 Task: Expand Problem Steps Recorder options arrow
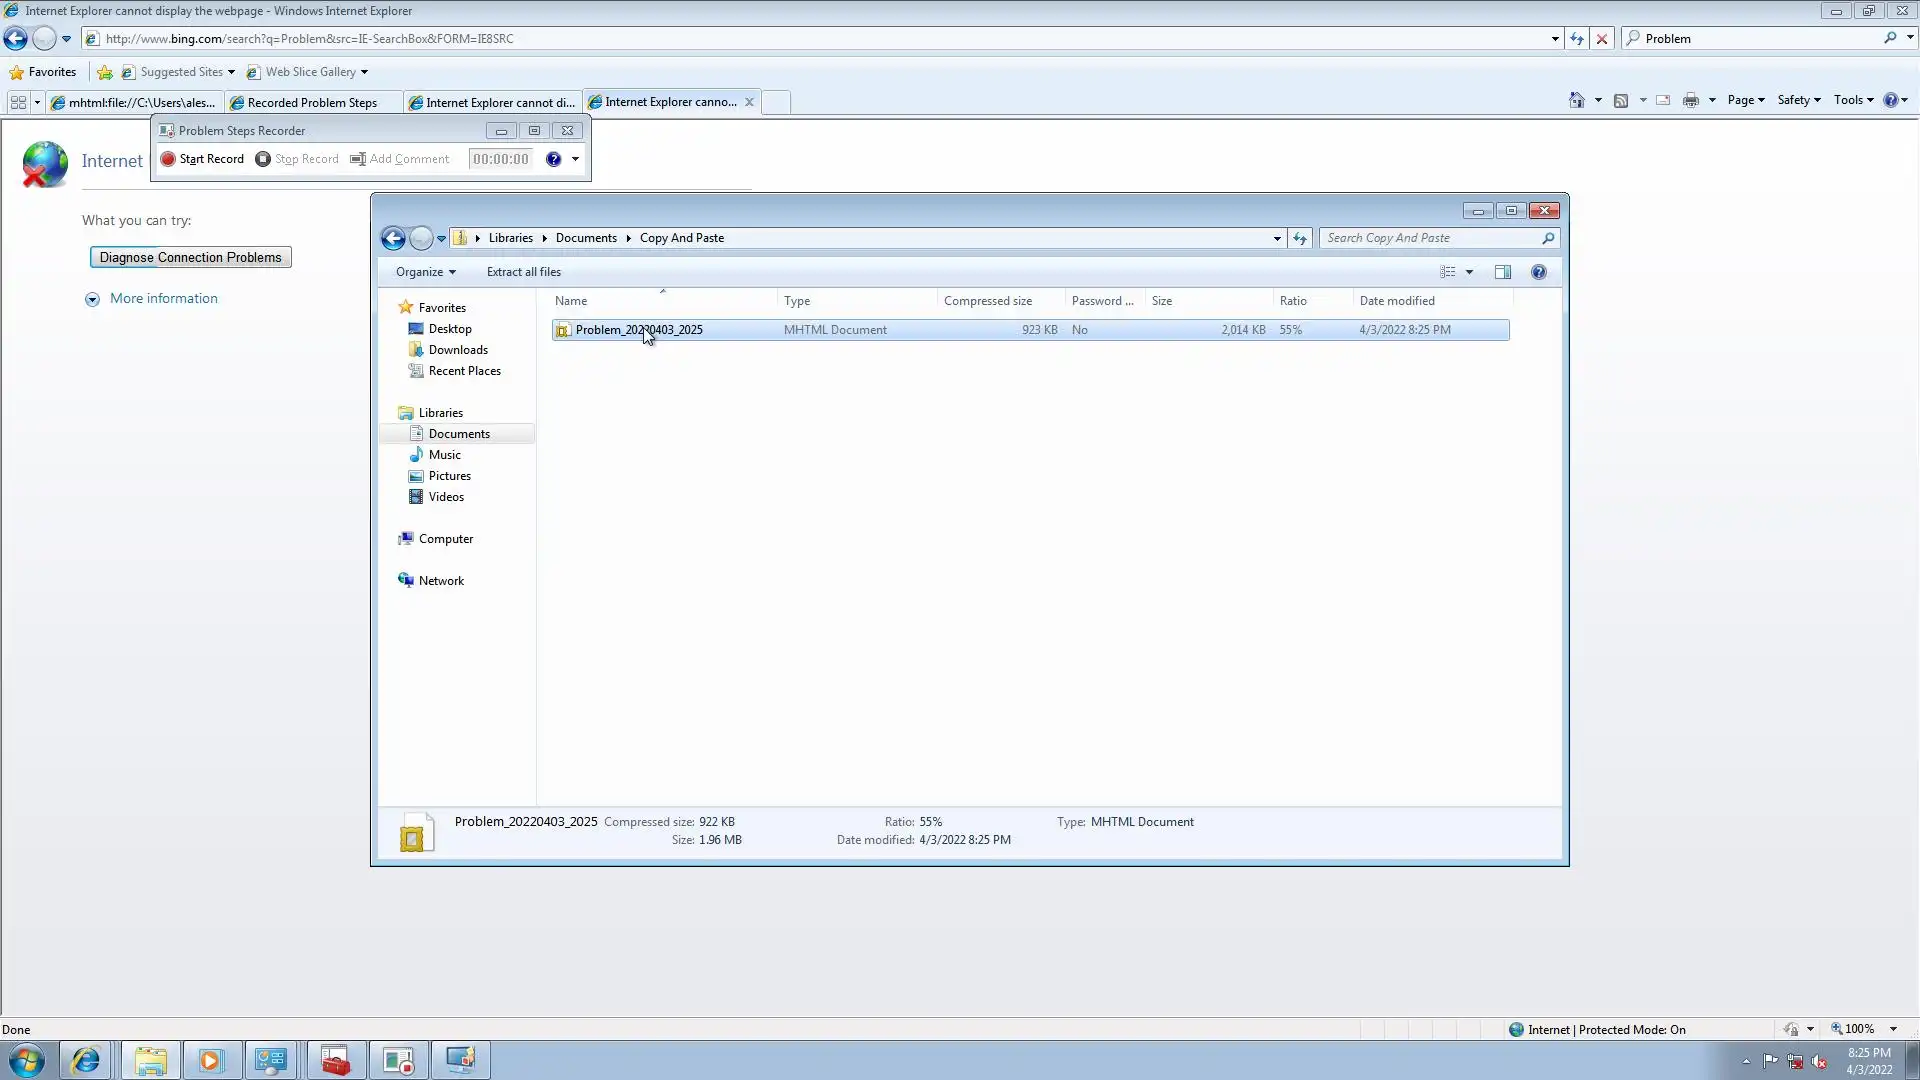coord(575,159)
